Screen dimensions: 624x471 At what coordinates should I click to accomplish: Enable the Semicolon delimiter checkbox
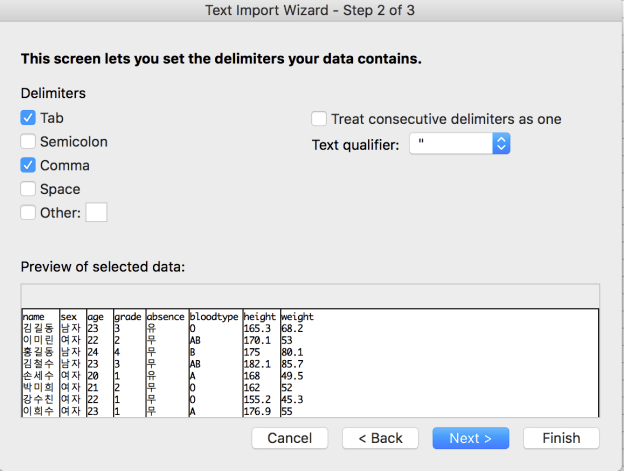pyautogui.click(x=28, y=141)
